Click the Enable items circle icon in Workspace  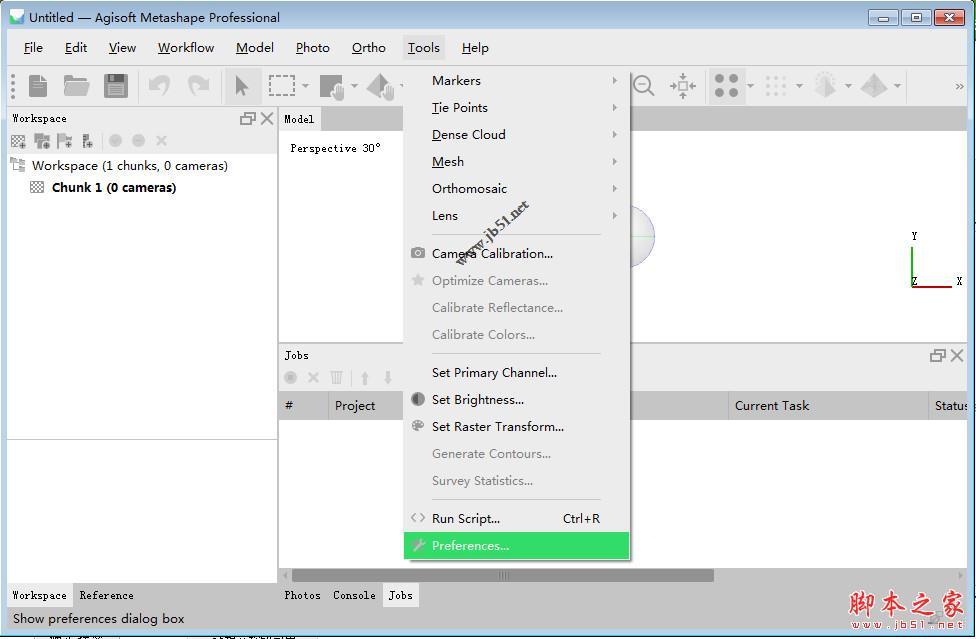115,141
